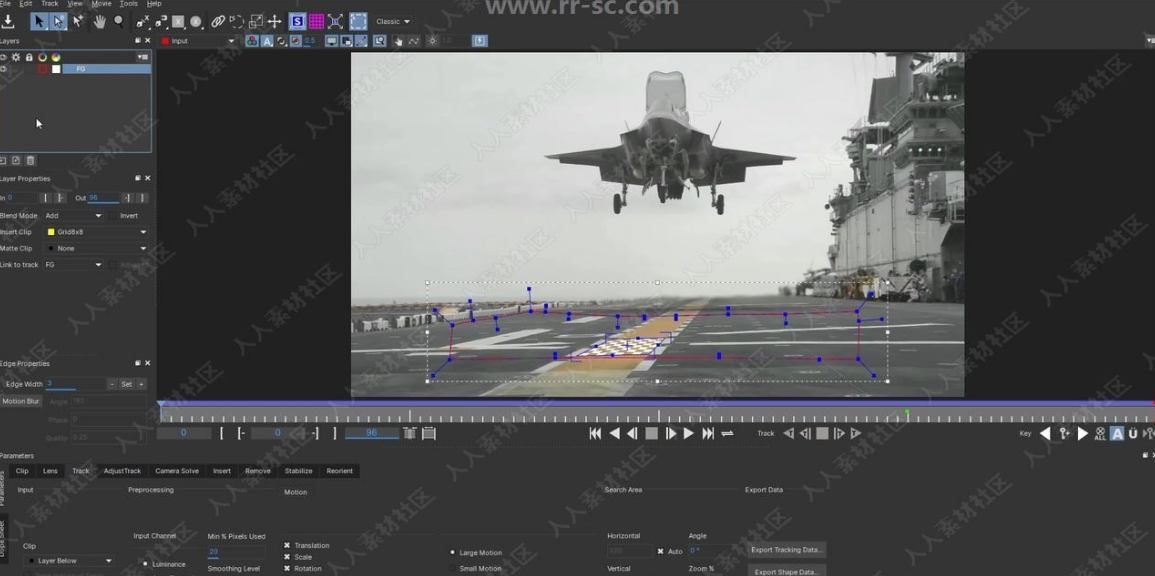Viewport: 1155px width, 576px height.
Task: Toggle the Autokey A button
Action: [1117, 434]
